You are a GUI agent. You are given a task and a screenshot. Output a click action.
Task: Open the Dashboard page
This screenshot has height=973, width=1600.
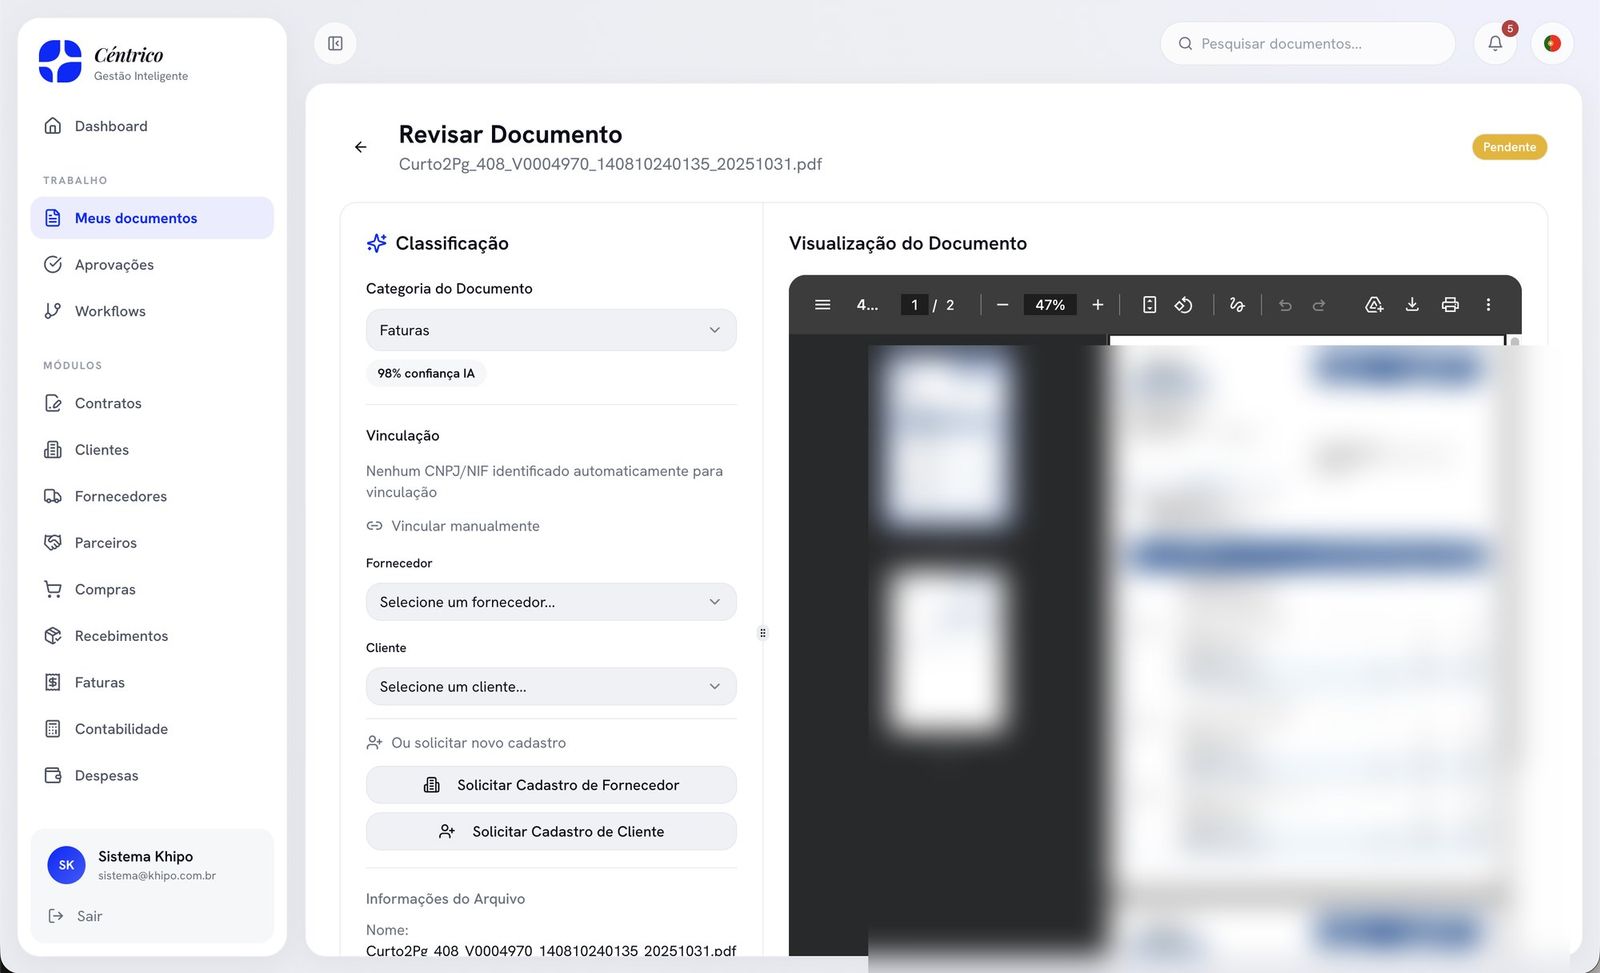tap(152, 126)
